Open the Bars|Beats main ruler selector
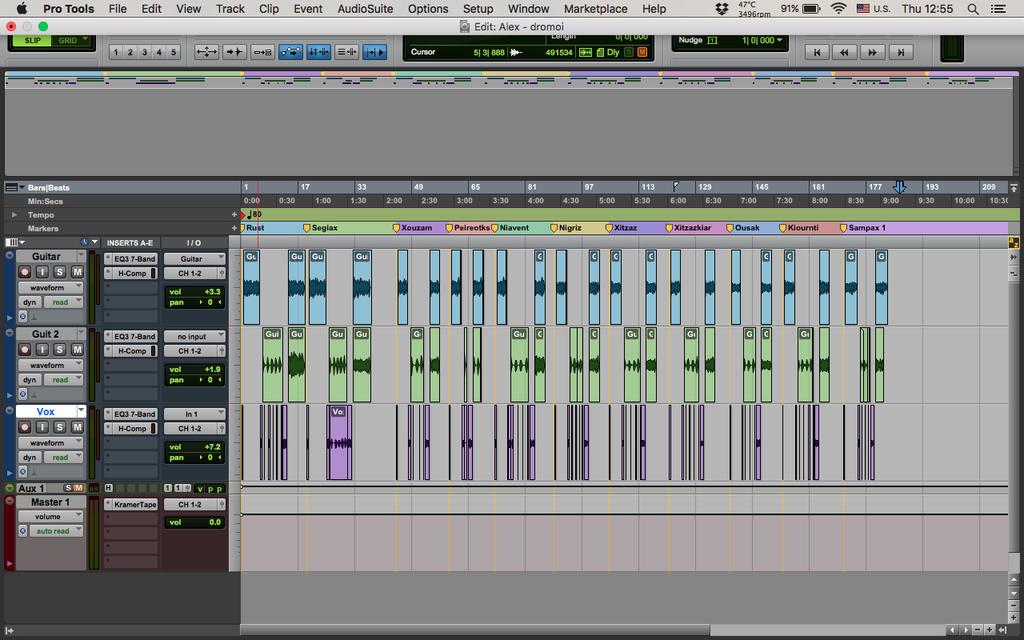 (14, 187)
